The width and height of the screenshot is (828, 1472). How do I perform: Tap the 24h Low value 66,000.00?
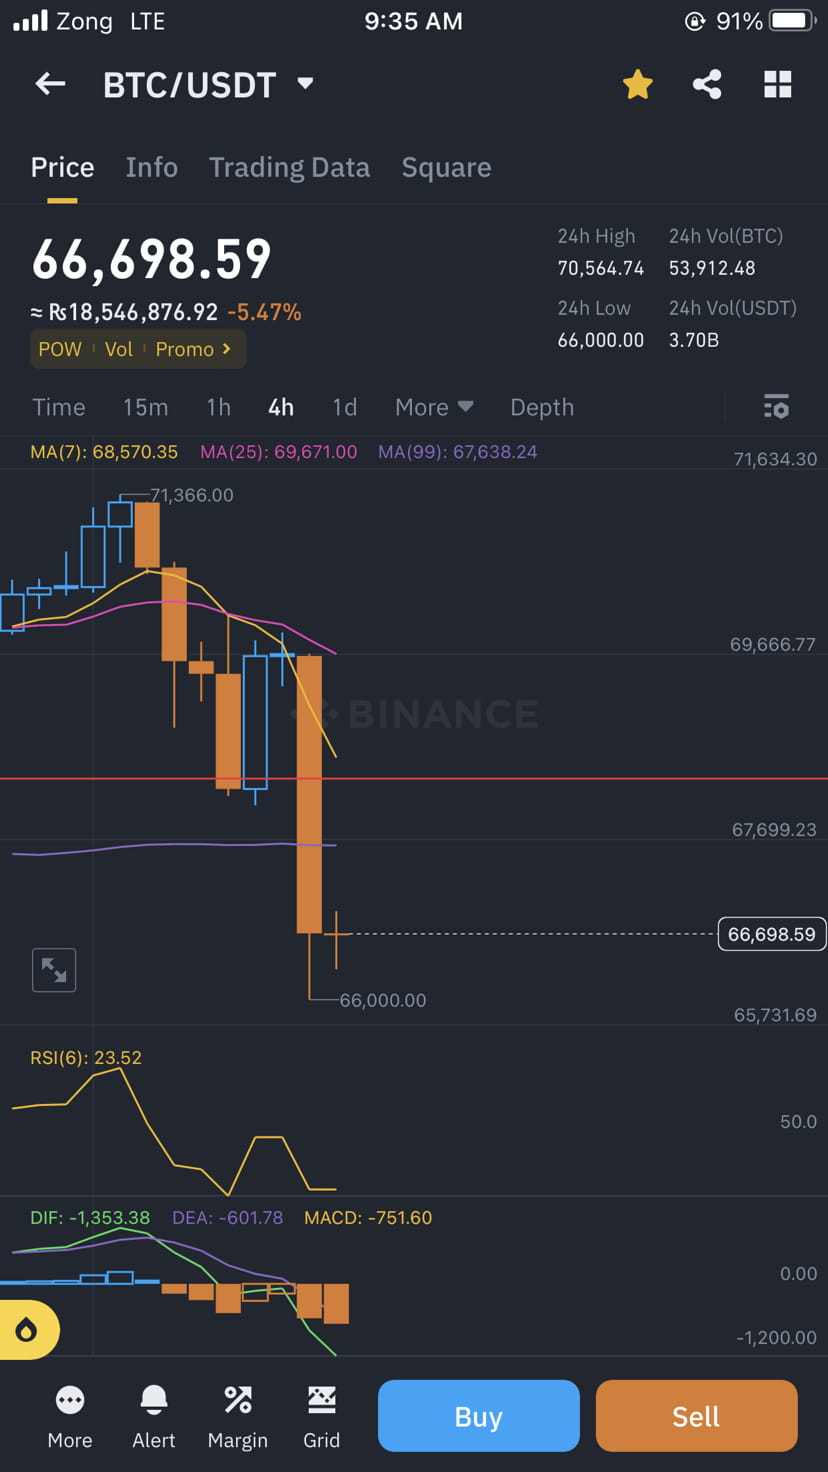(601, 340)
